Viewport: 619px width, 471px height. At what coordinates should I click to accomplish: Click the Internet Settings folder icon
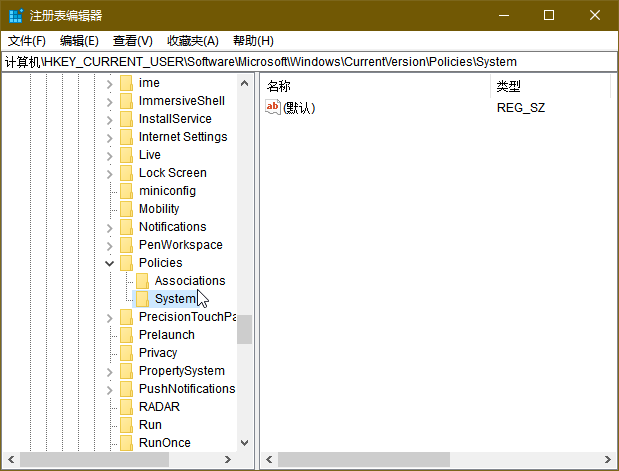(126, 137)
